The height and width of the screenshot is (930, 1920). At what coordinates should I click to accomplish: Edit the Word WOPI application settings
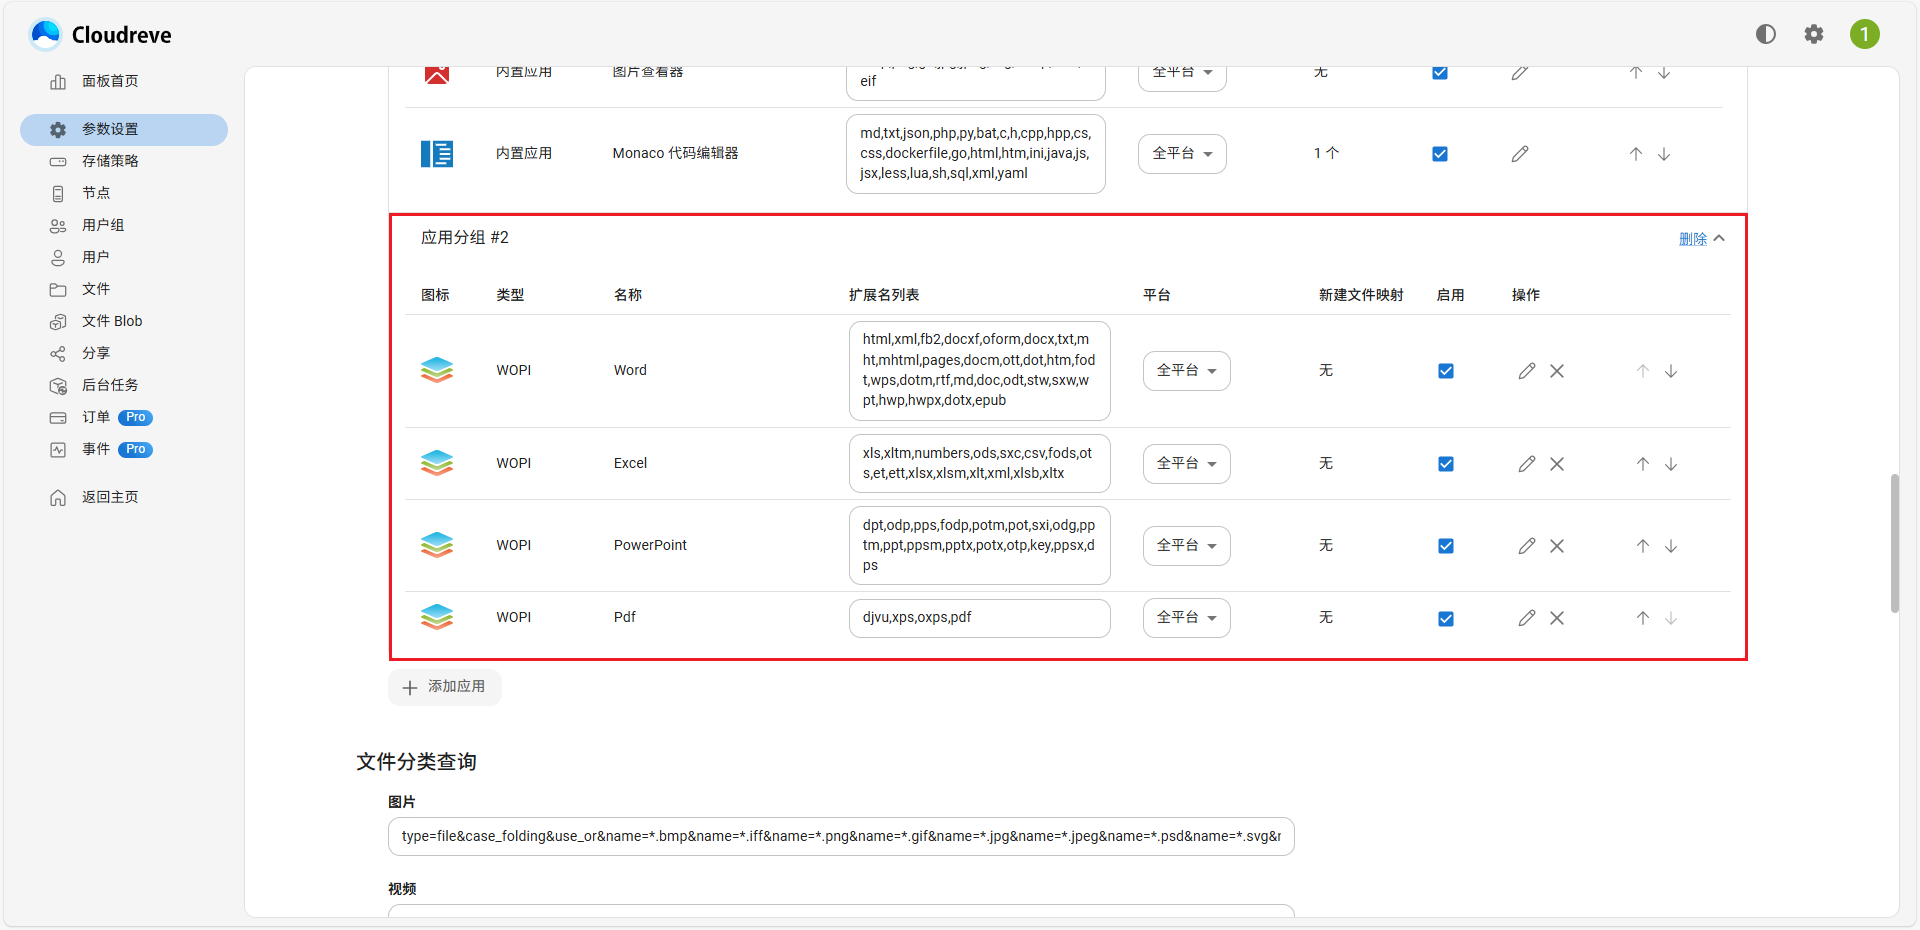(1527, 370)
